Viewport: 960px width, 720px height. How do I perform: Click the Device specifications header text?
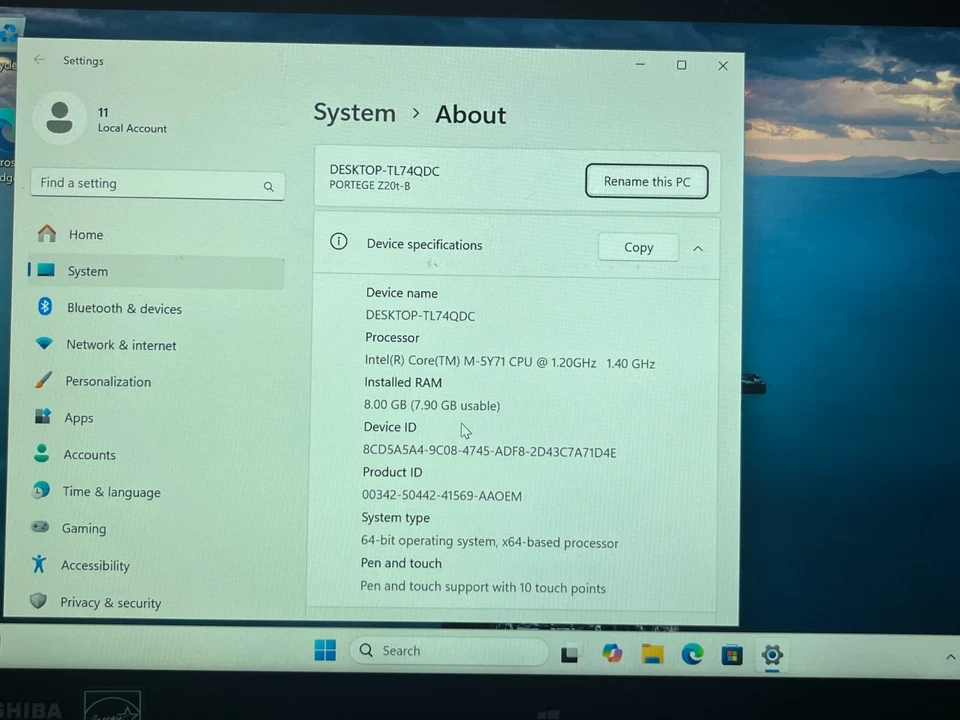pyautogui.click(x=424, y=244)
